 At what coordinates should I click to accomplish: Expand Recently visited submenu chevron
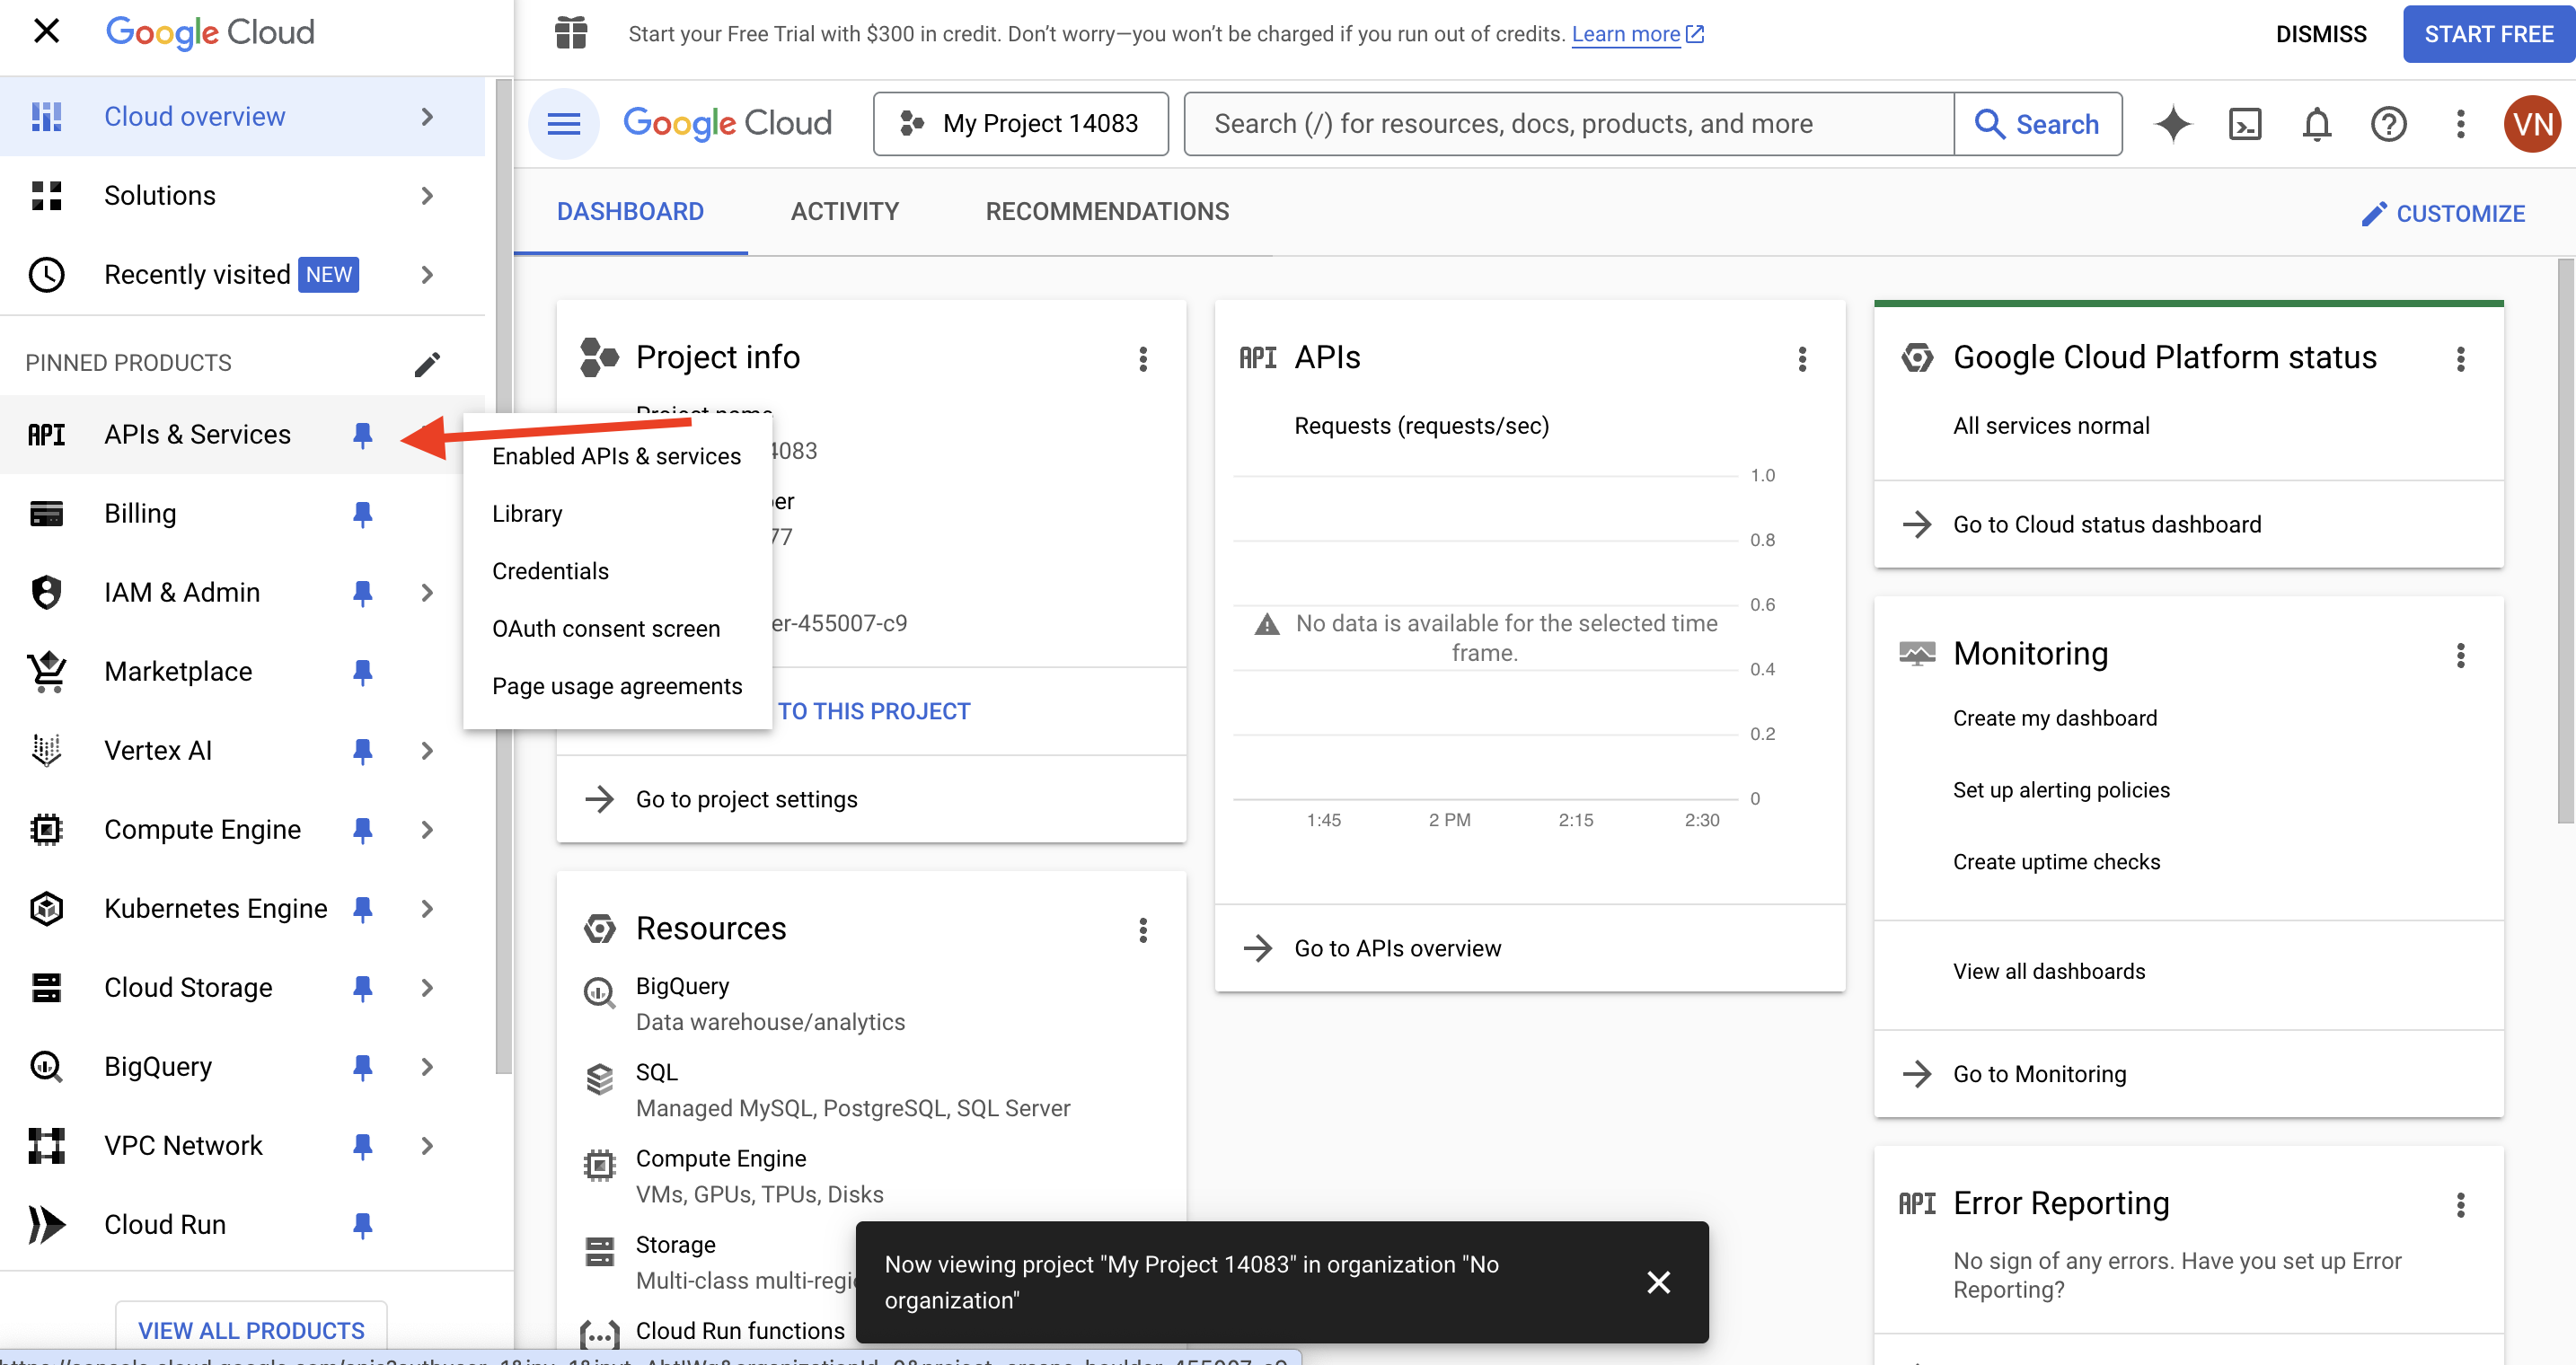(x=427, y=275)
